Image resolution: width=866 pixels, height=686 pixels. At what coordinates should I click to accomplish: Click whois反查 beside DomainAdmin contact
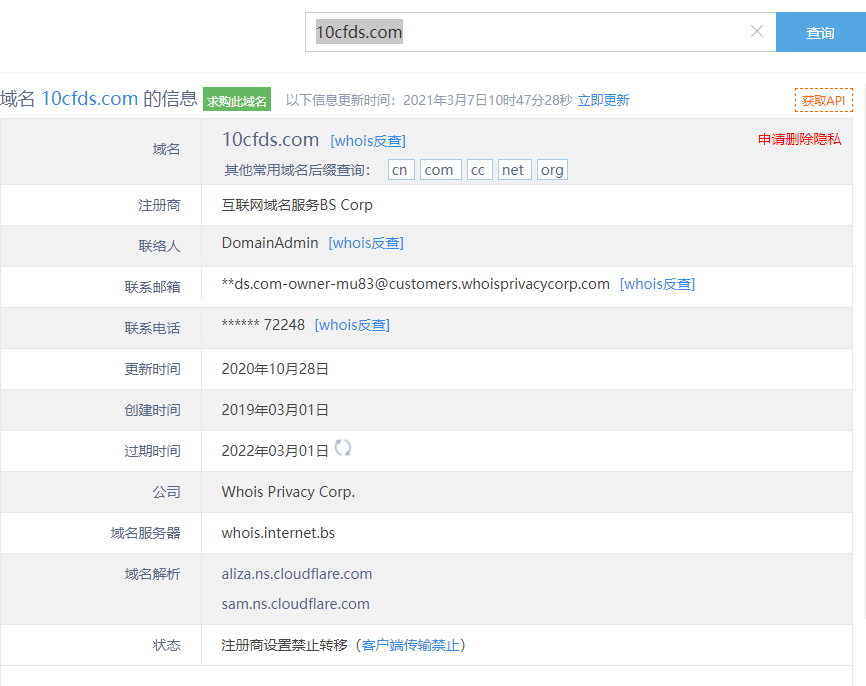366,243
